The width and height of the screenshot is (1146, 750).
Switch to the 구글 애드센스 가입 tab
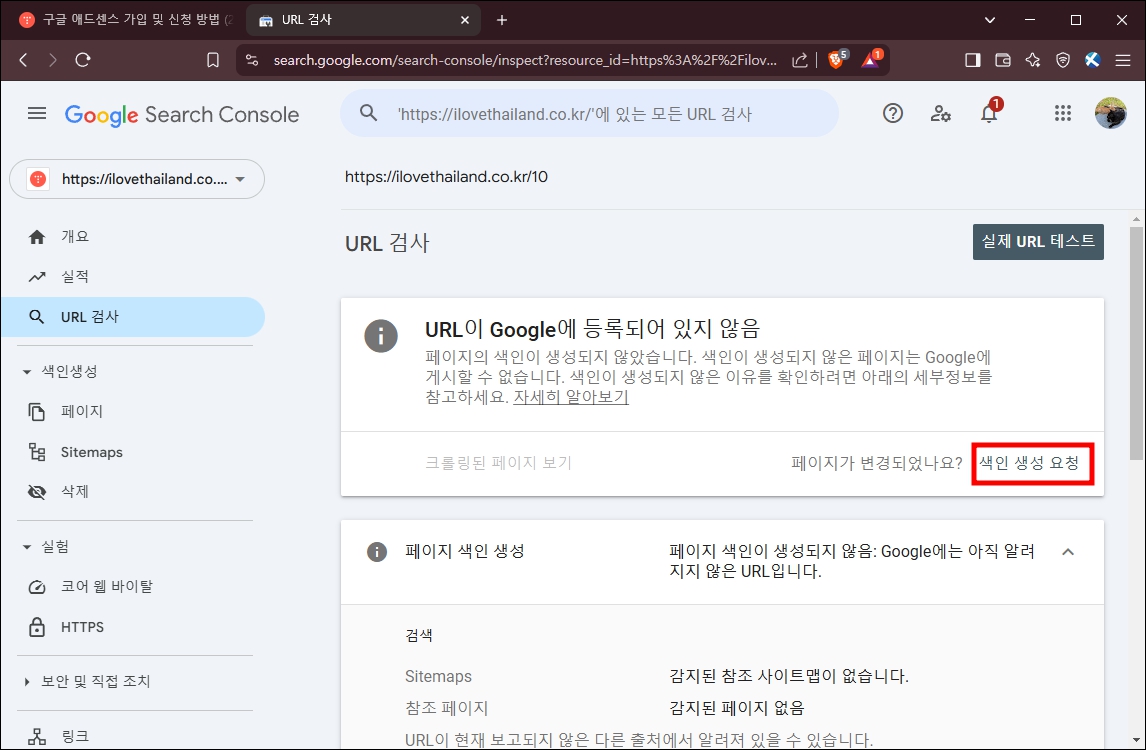tap(124, 20)
